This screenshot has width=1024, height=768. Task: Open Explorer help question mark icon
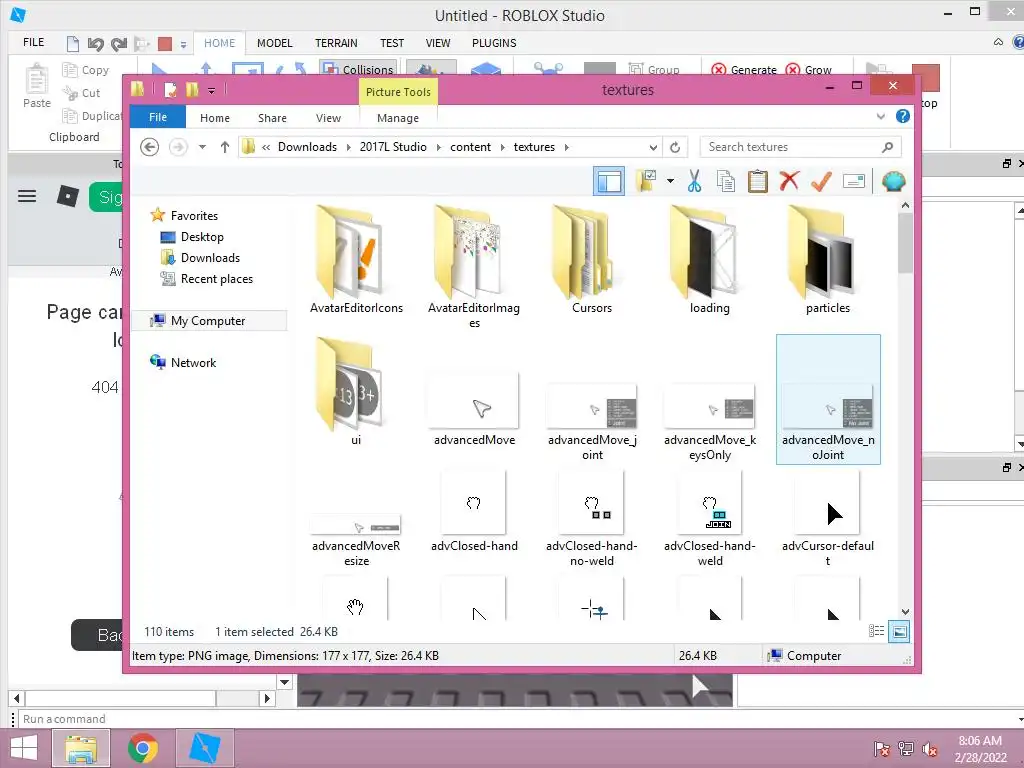[x=903, y=116]
